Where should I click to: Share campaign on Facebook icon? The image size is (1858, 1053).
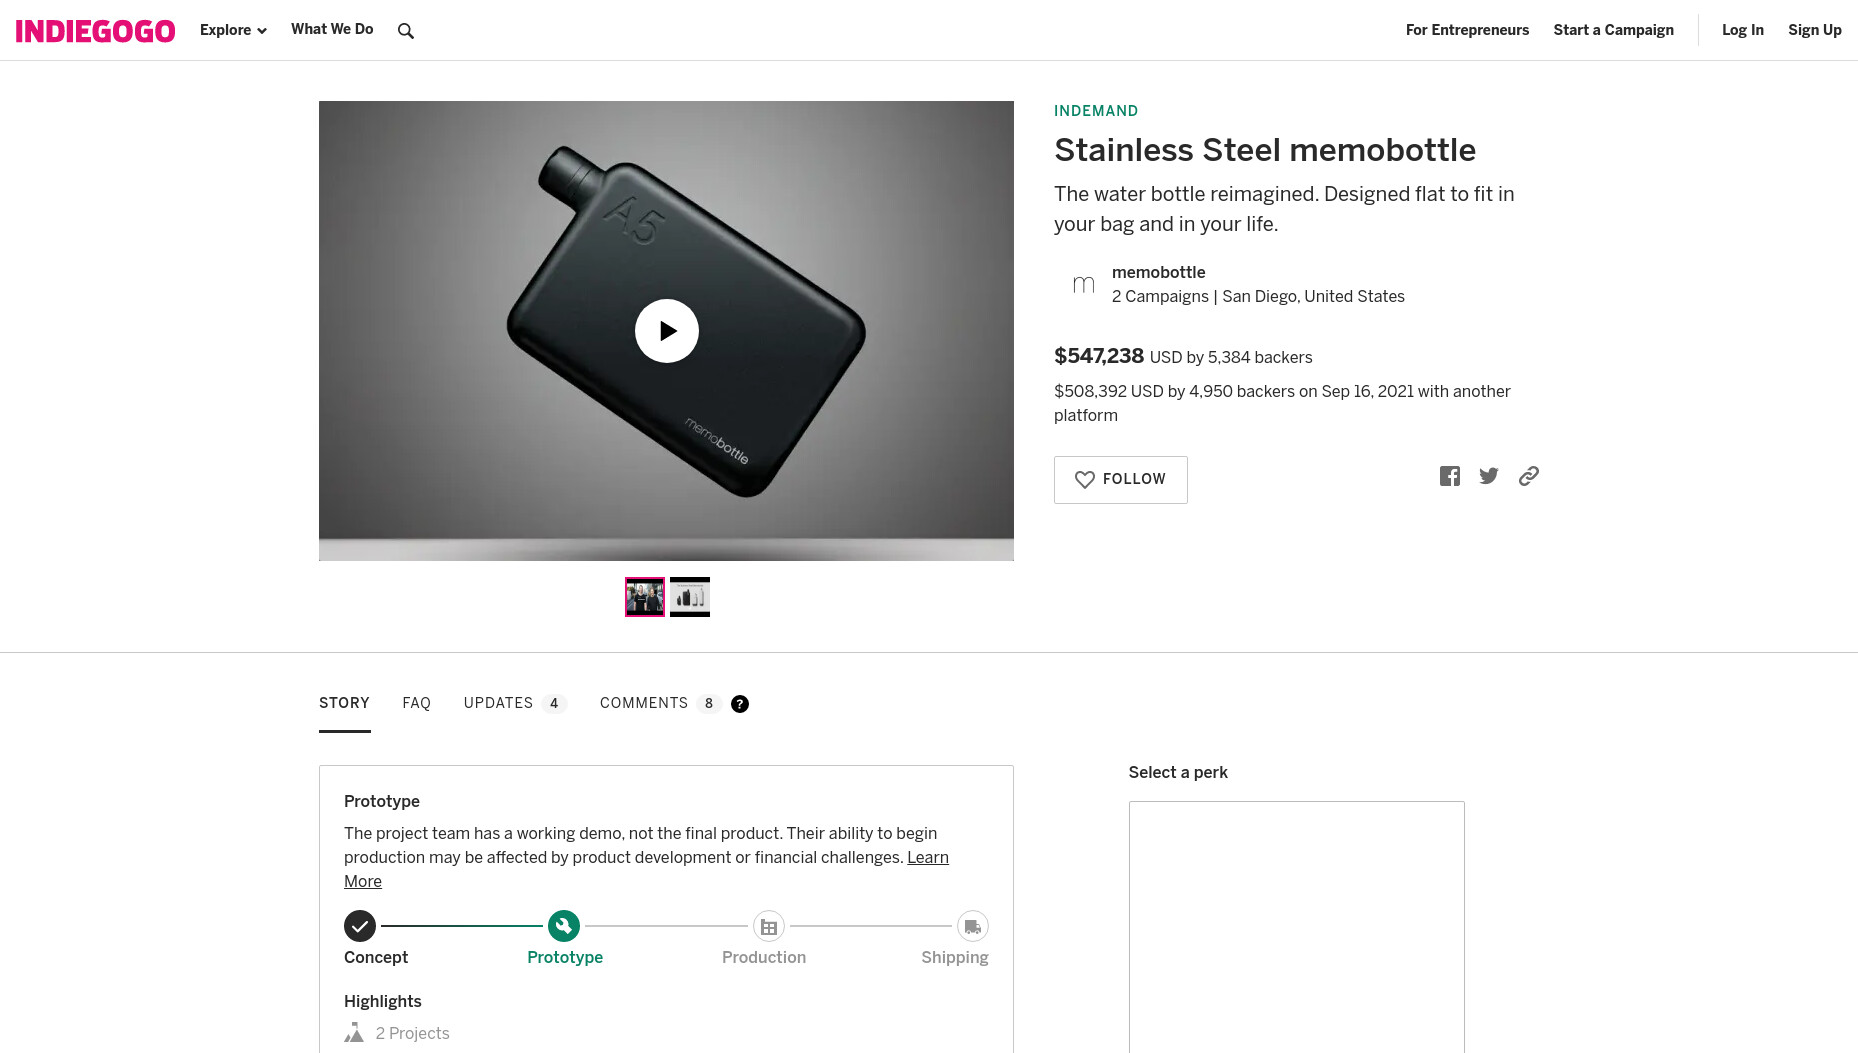[1450, 476]
